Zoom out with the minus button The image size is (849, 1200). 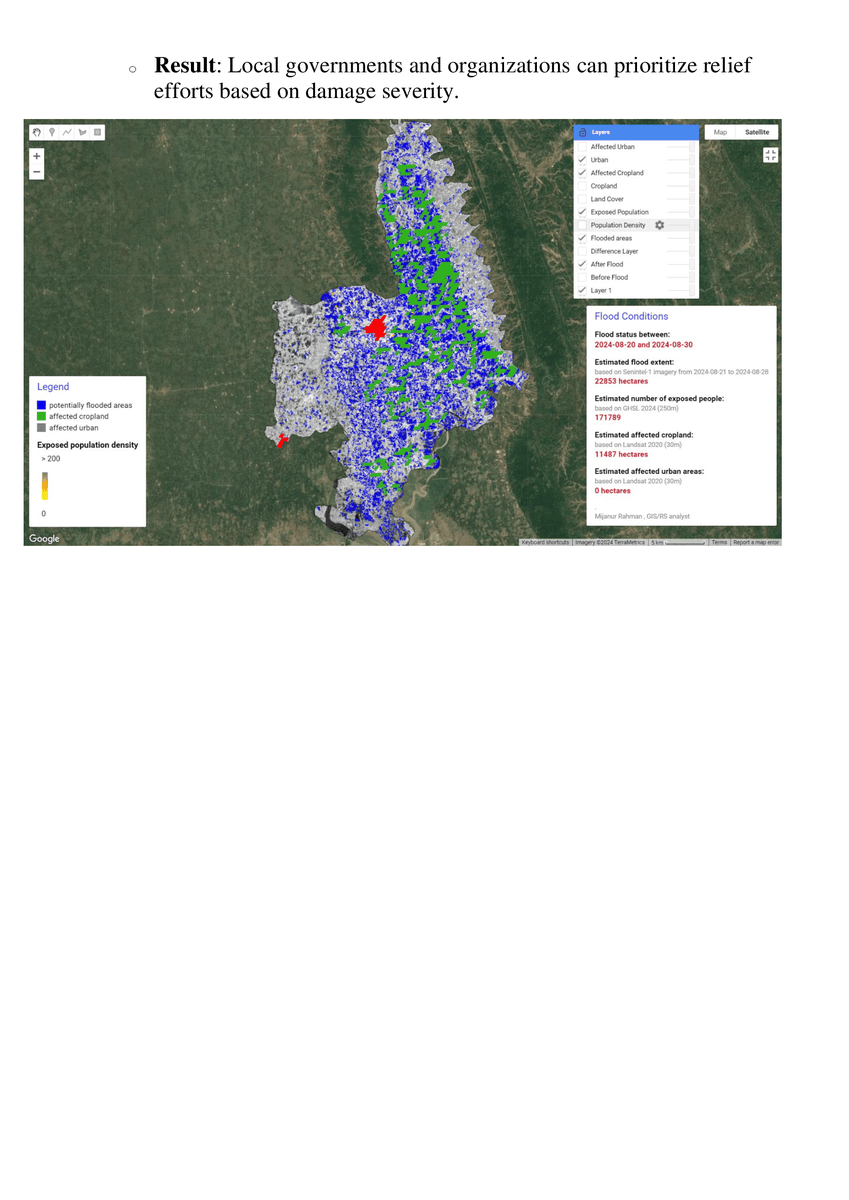pos(37,172)
